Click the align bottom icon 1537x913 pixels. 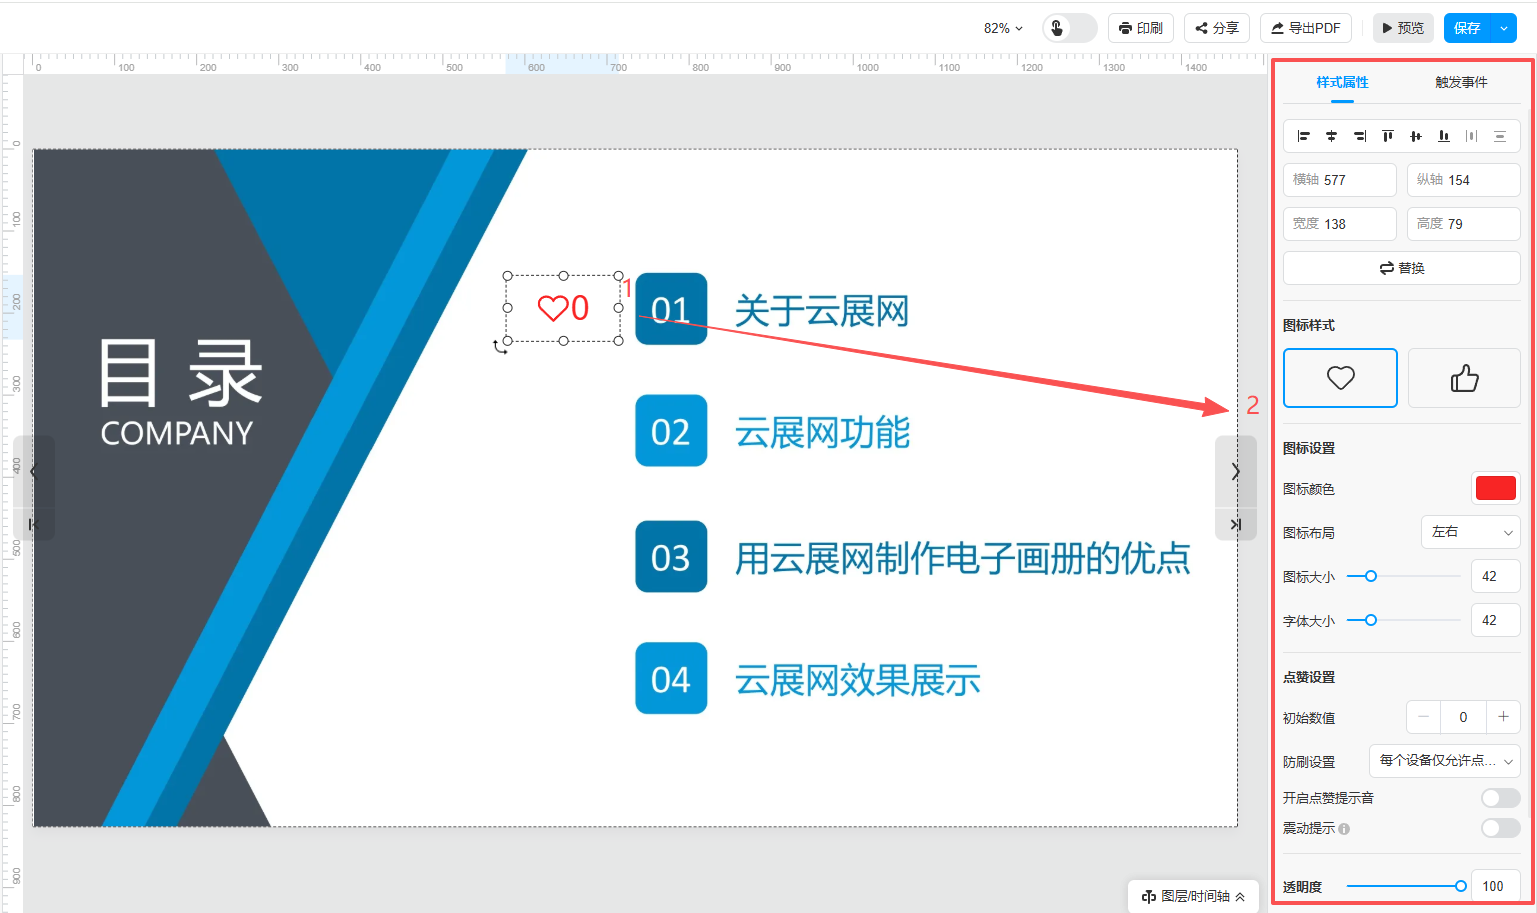(x=1443, y=136)
